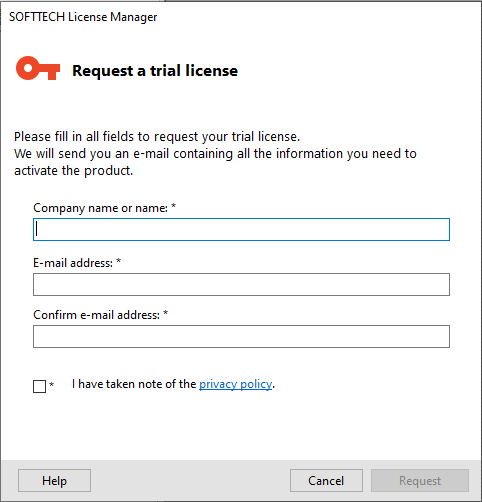The width and height of the screenshot is (482, 502).
Task: Click "I have taken note of the" text
Action: 134,384
